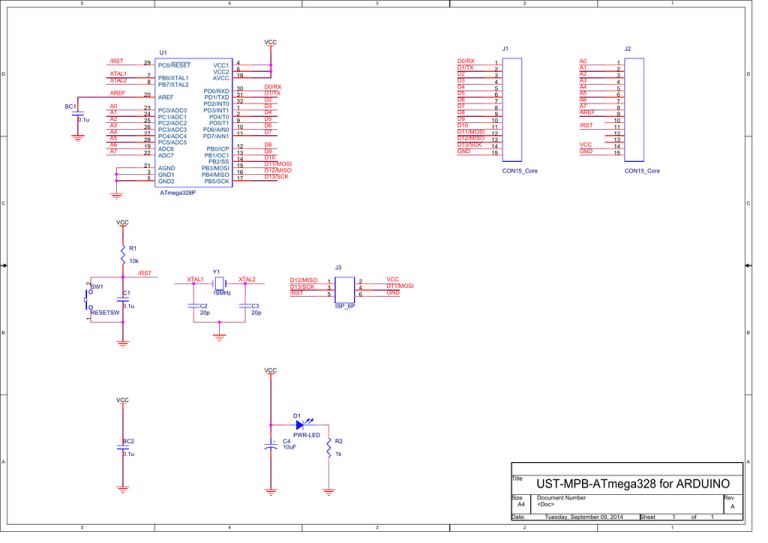Click the Document Number field label
Screen dimensions: 768x543
(561, 498)
